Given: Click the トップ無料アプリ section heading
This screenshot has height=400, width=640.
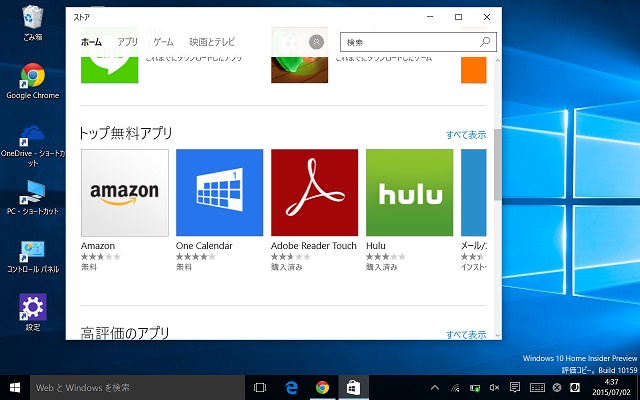Looking at the screenshot, I should (x=126, y=133).
